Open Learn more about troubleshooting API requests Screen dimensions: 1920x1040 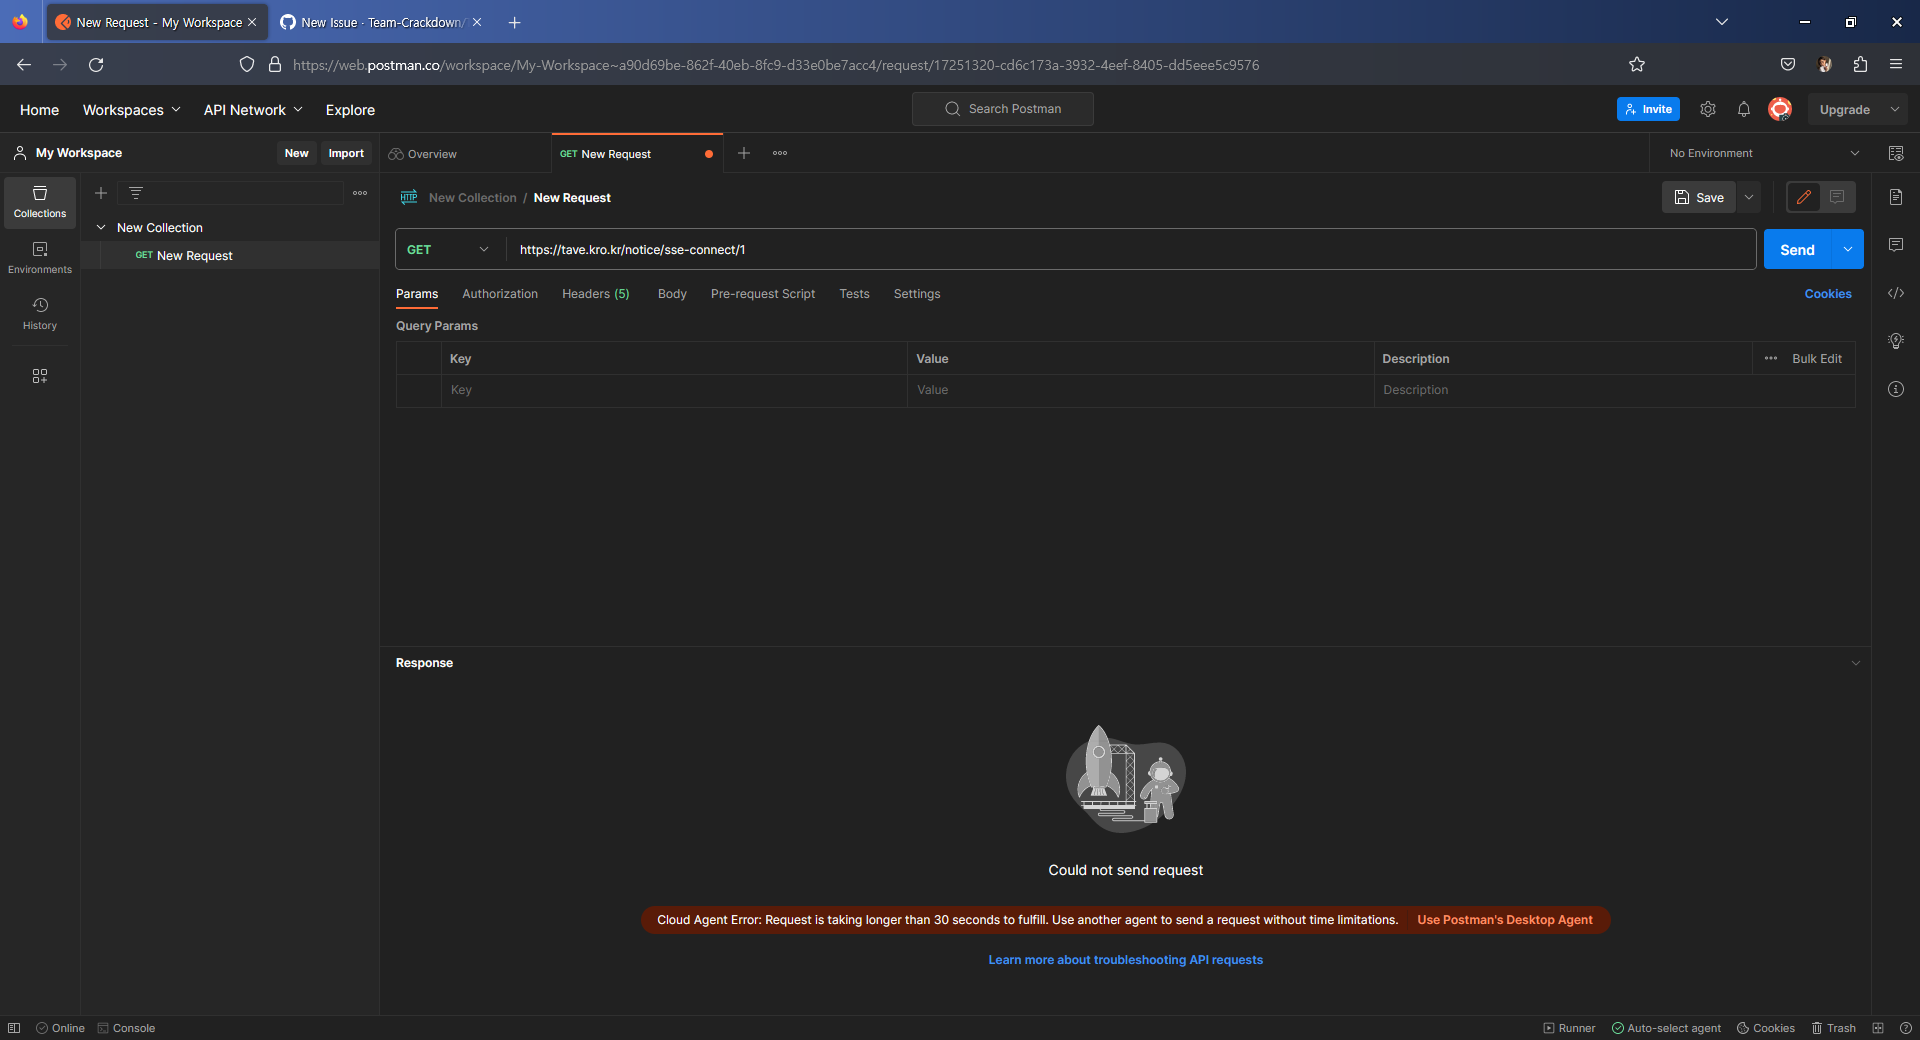coord(1126,960)
